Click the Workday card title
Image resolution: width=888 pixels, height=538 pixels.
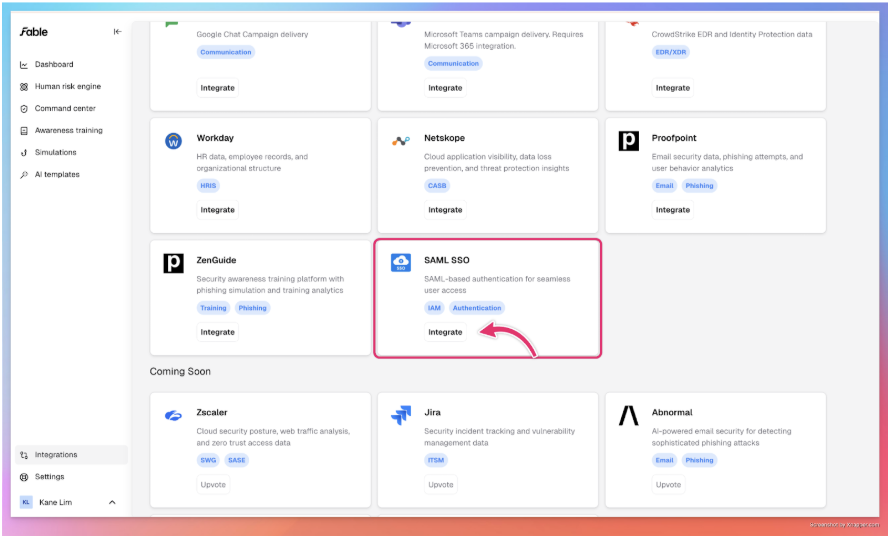[x=215, y=138]
